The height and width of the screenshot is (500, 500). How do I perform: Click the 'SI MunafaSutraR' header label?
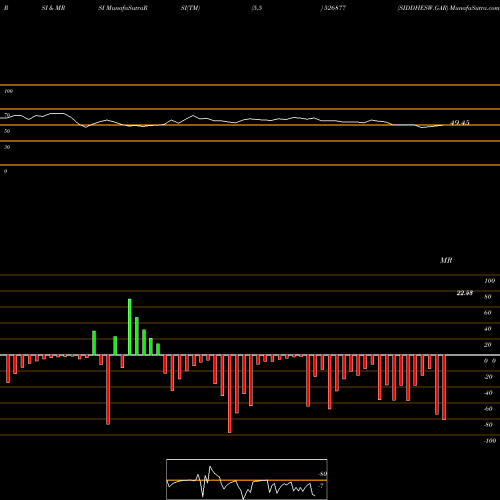(x=123, y=8)
